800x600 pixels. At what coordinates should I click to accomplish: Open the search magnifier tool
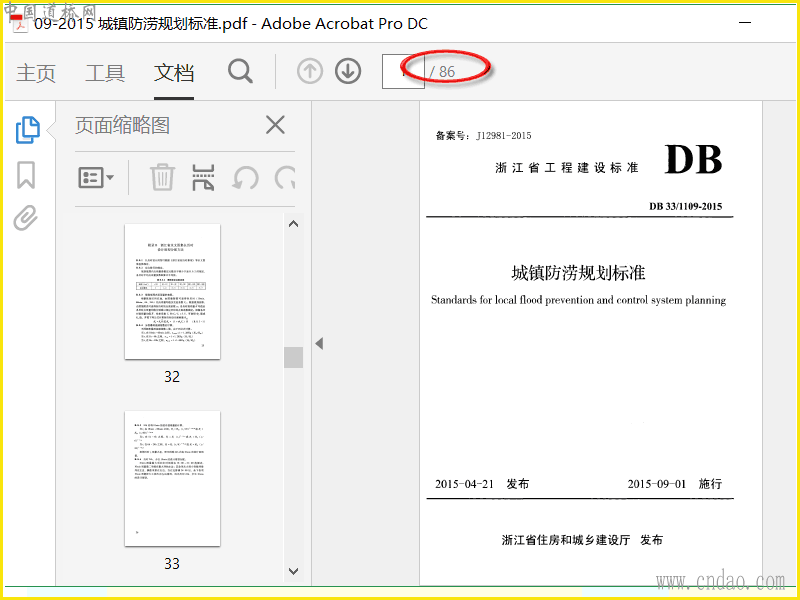point(240,71)
